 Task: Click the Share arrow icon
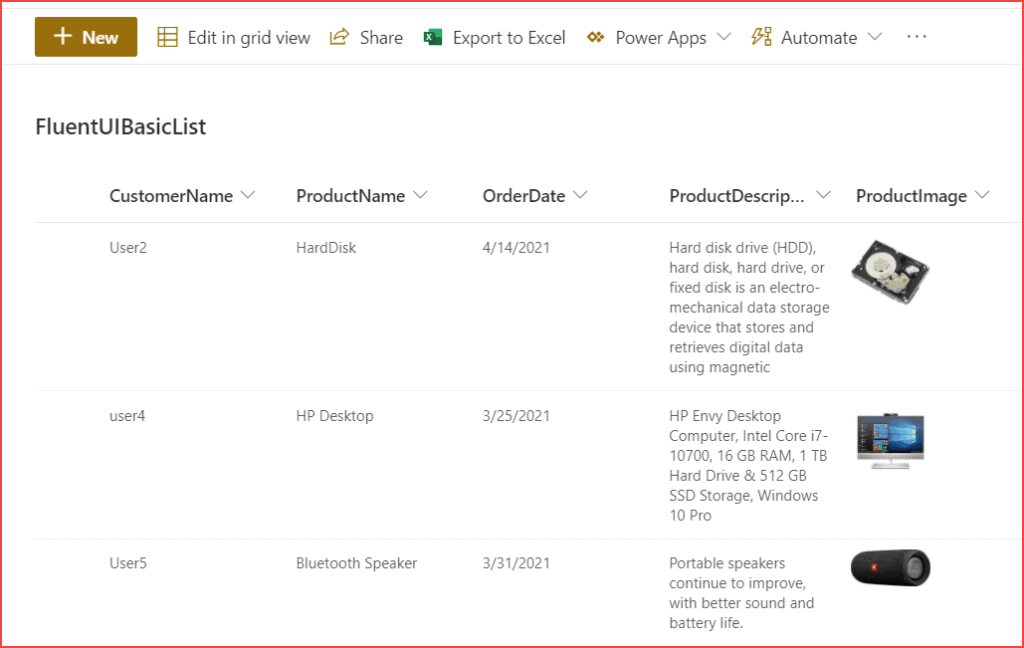click(x=339, y=37)
